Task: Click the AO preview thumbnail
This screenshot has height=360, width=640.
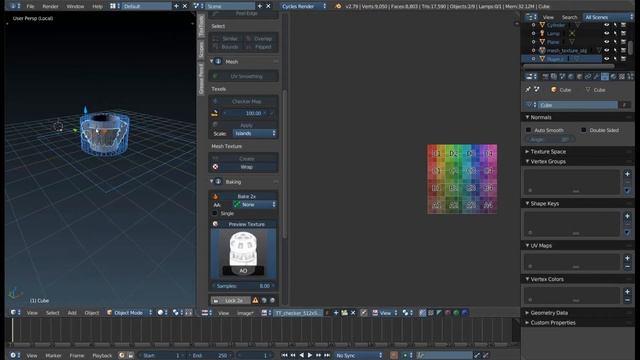Action: click(244, 252)
